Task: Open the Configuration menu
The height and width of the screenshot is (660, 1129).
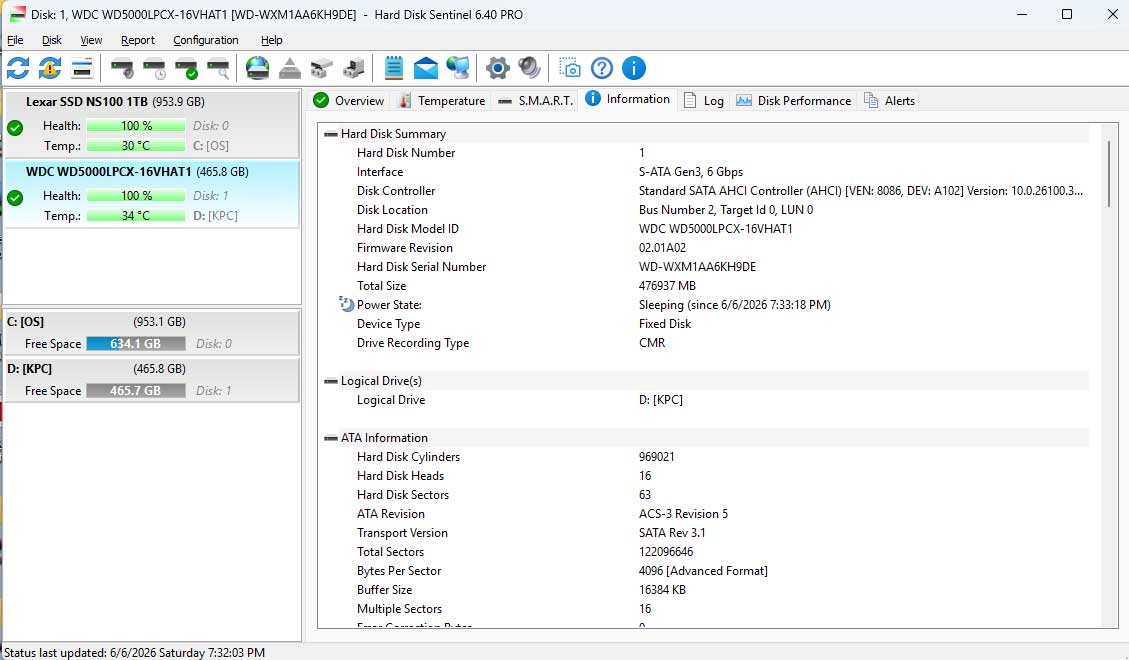Action: (206, 40)
